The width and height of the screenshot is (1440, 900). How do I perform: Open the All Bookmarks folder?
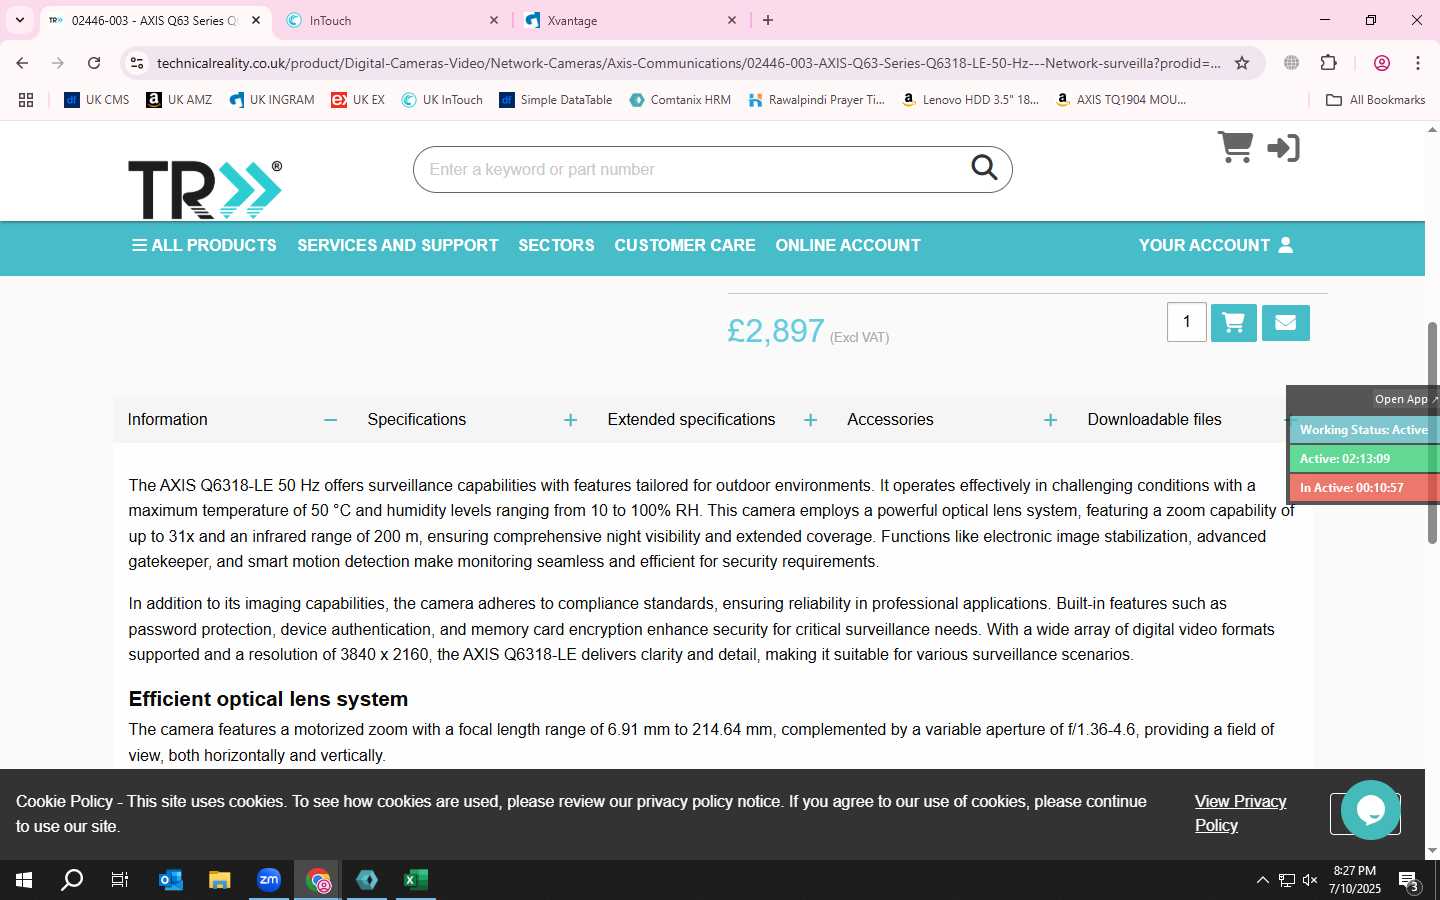click(1375, 100)
